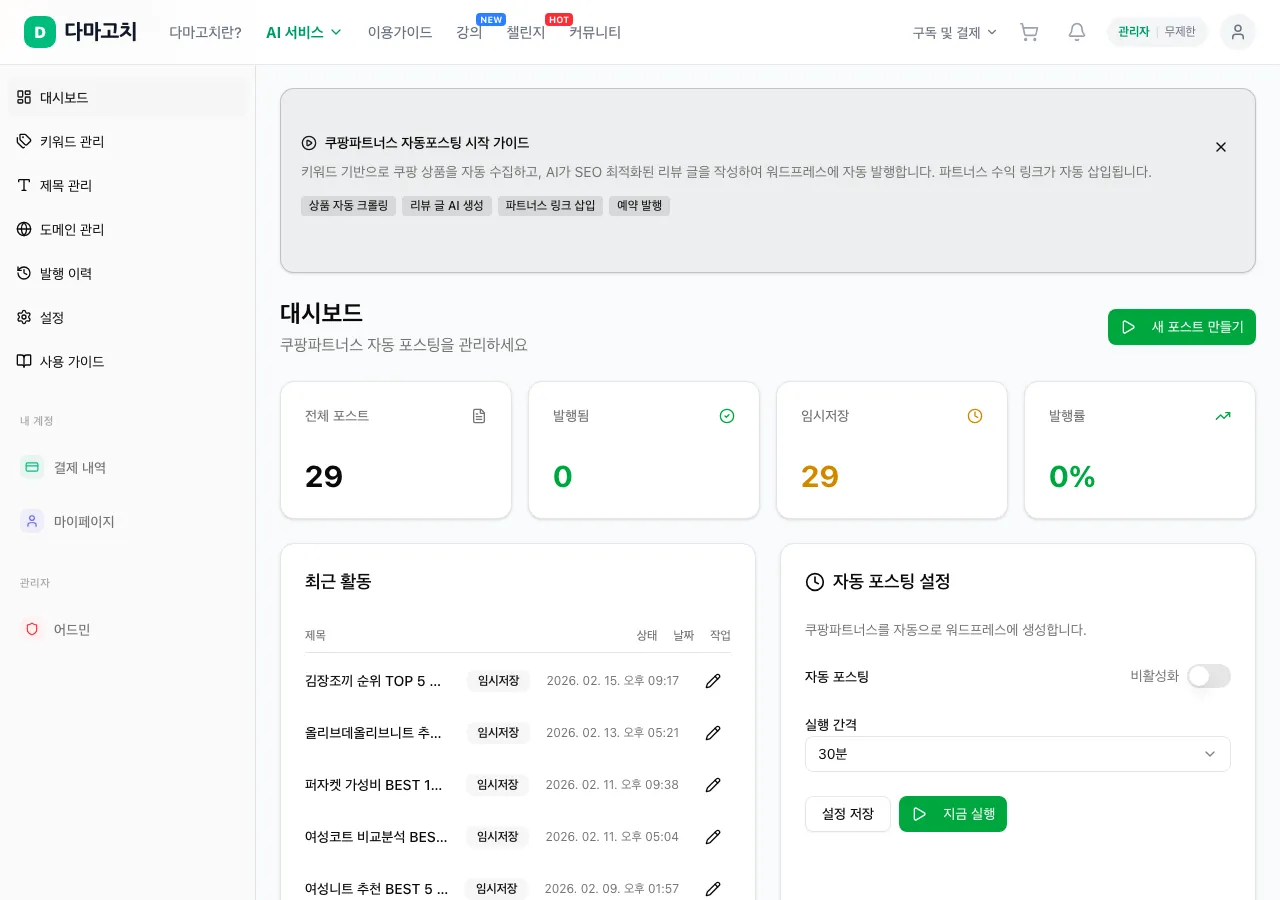Viewport: 1280px width, 900px height.
Task: Open the 커뮤니티 menu item
Action: coord(595,32)
